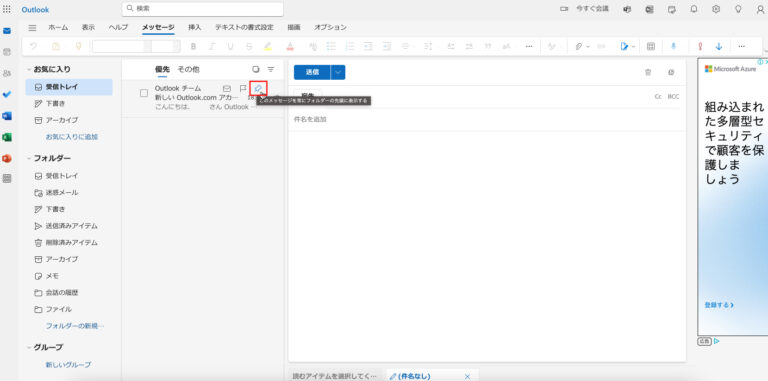Screen dimensions: 768x381
Task: Set low importance blue down arrow
Action: coord(719,46)
